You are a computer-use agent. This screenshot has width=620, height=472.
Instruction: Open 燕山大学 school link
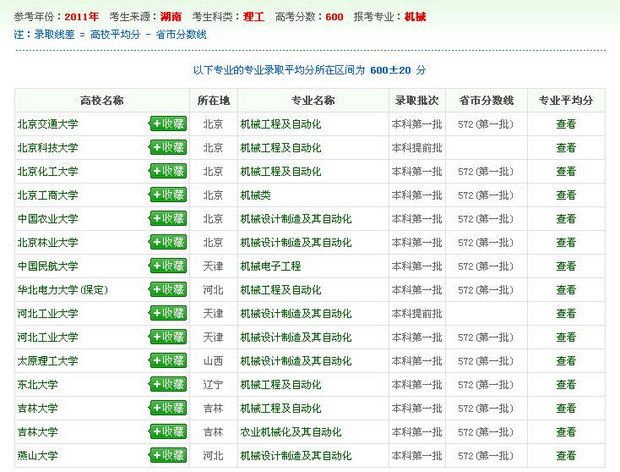[x=38, y=456]
